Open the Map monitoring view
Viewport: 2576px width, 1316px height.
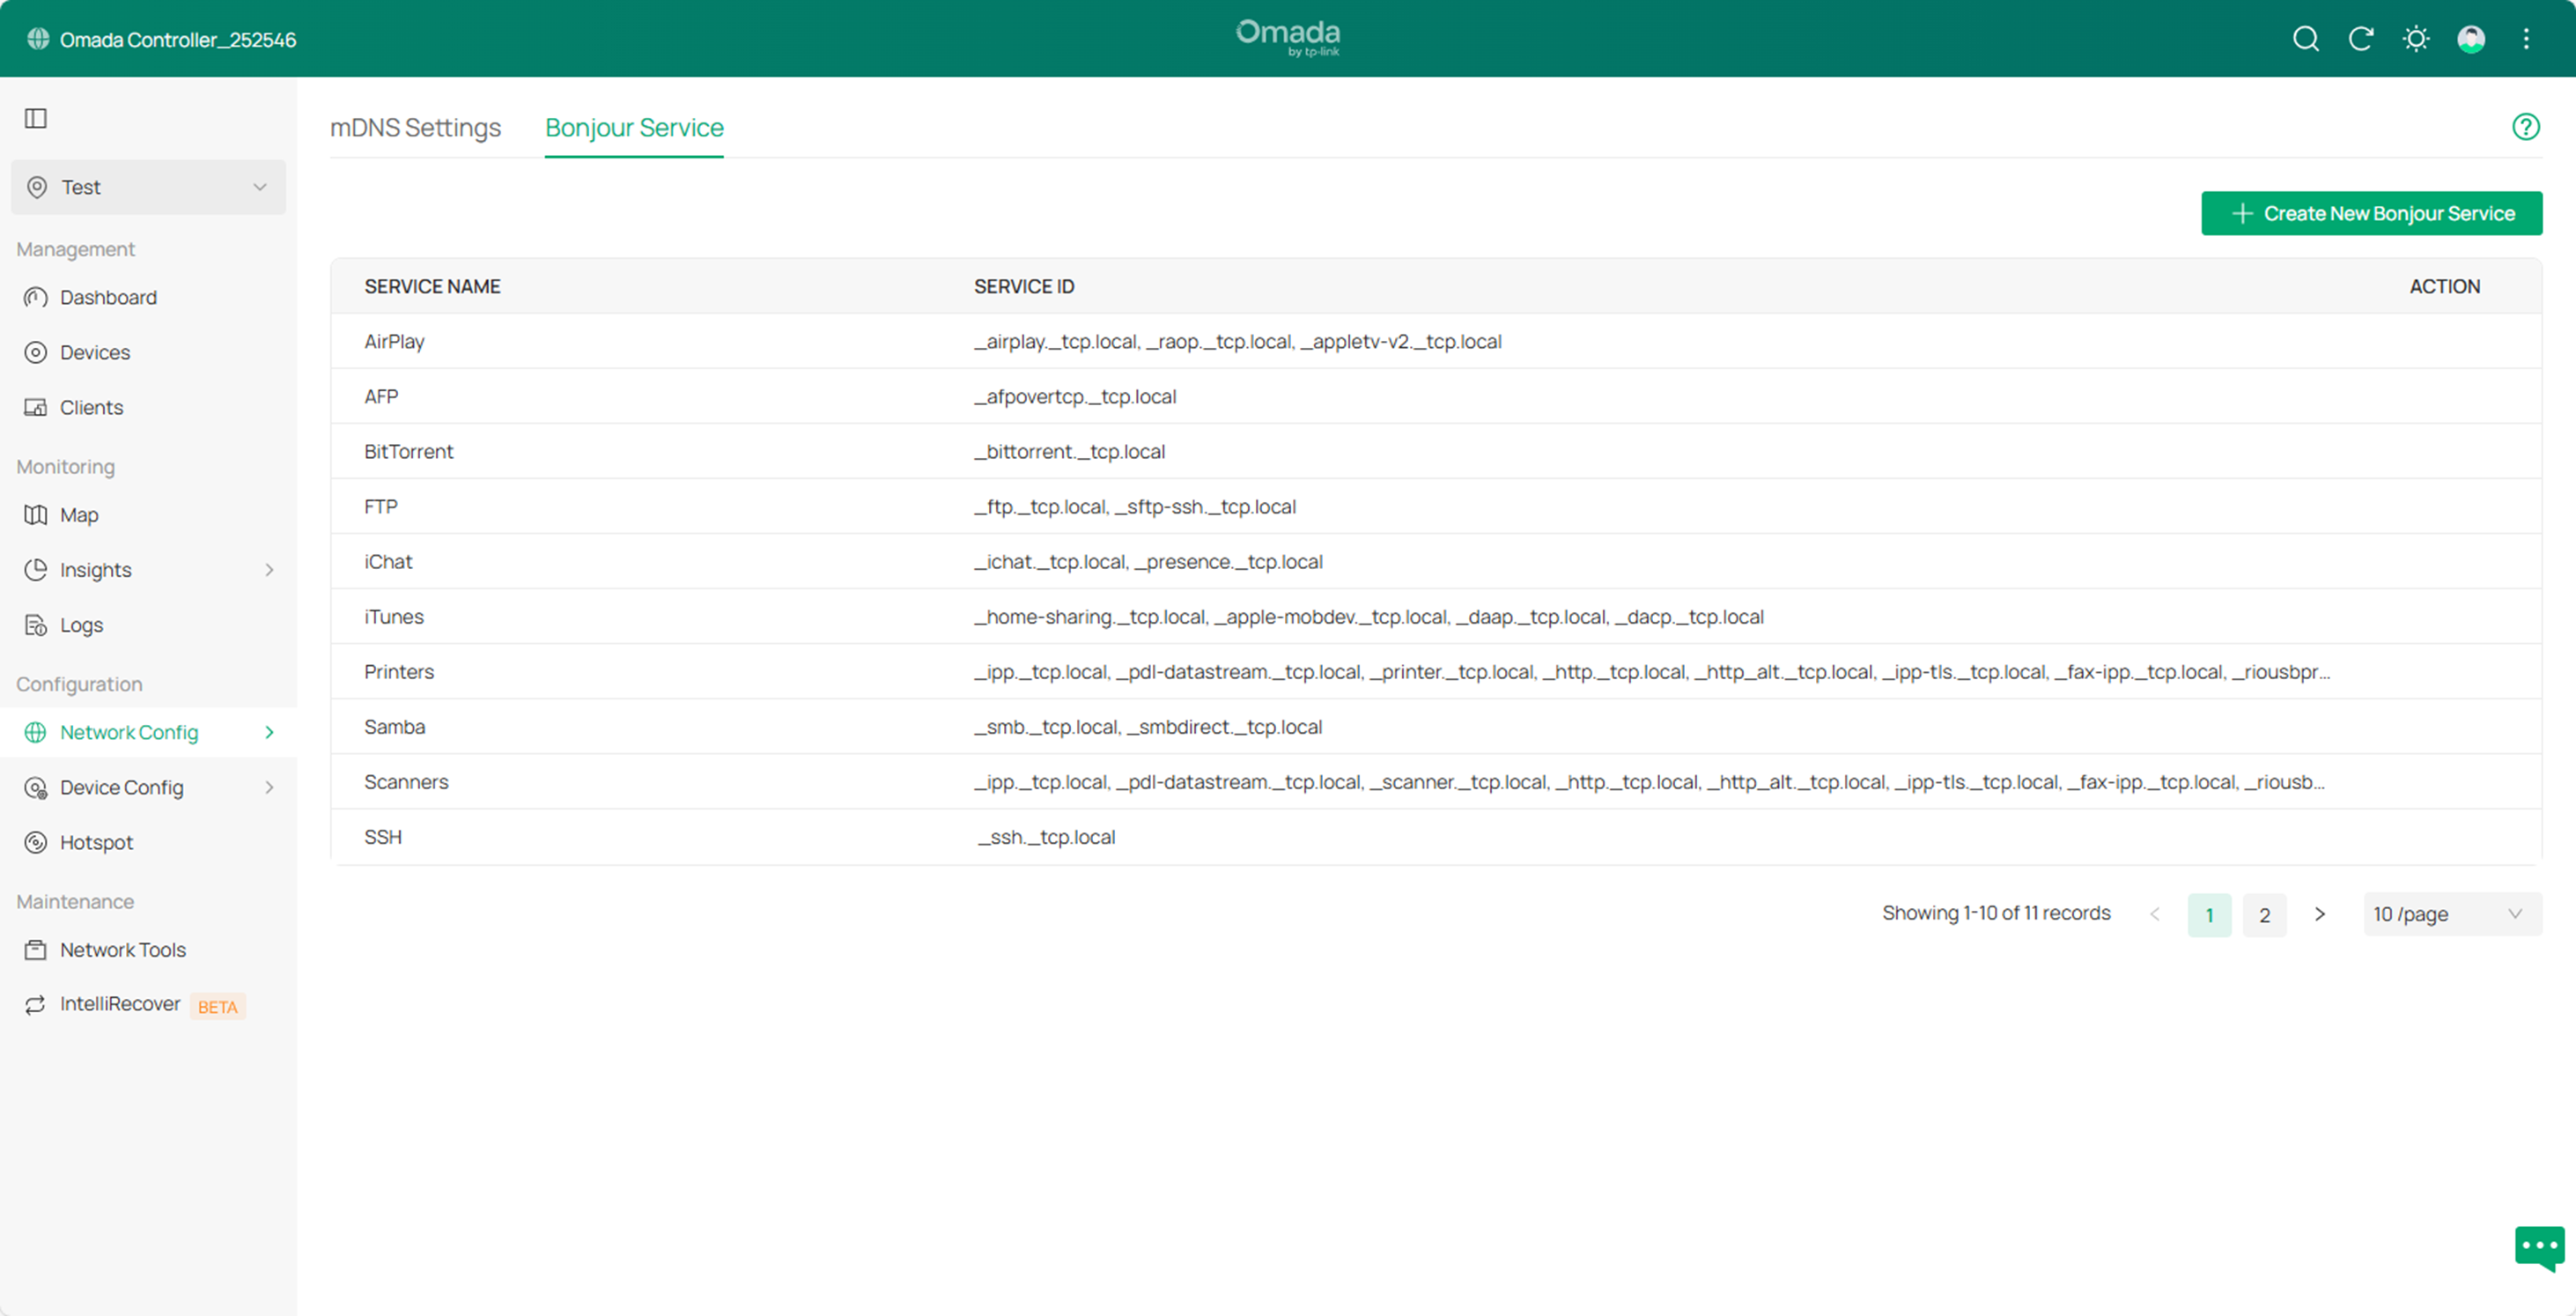point(78,514)
